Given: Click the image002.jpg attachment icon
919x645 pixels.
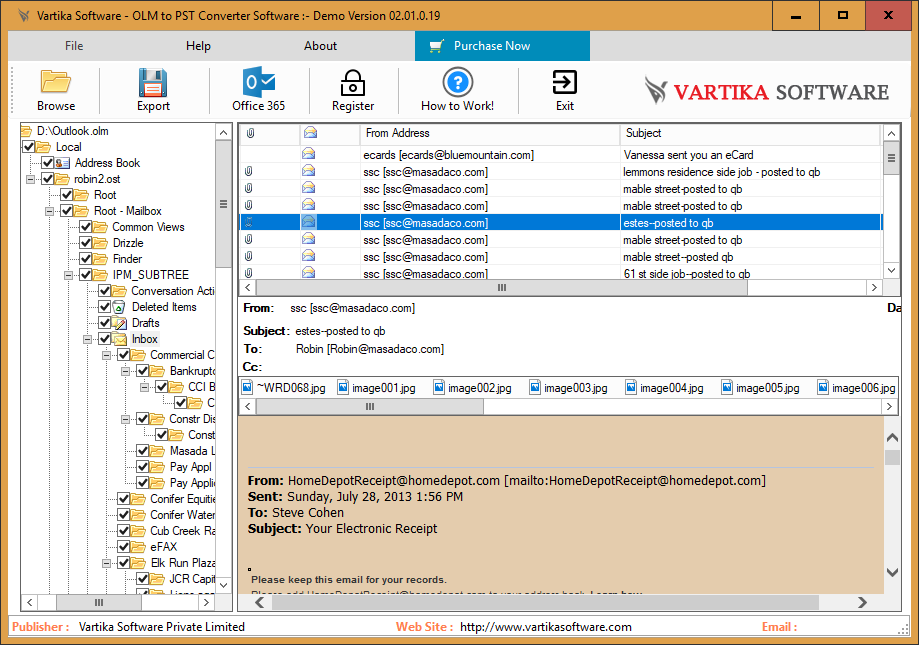Looking at the screenshot, I should point(439,387).
